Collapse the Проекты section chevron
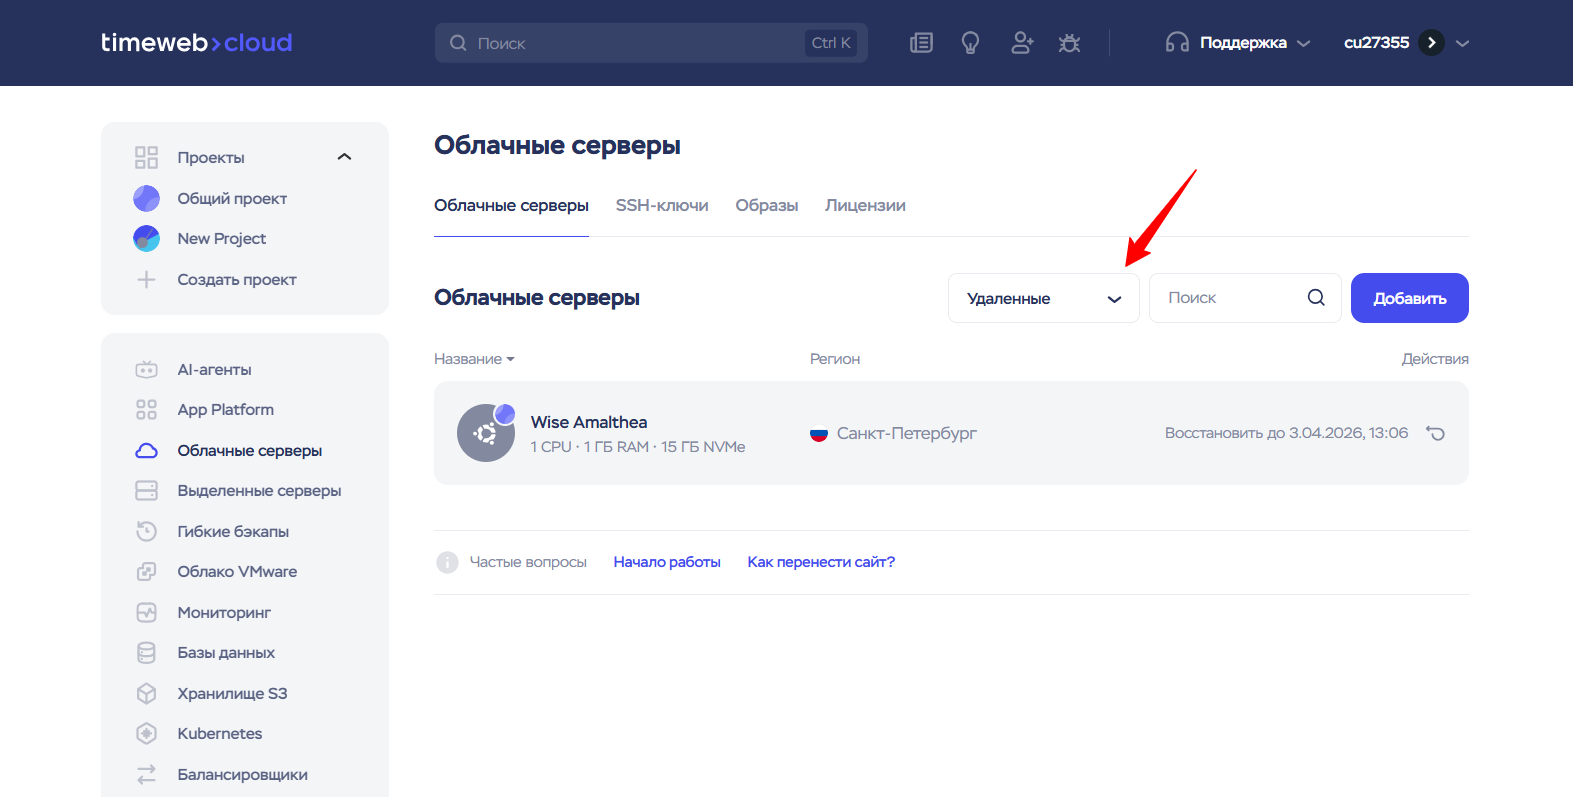 344,157
